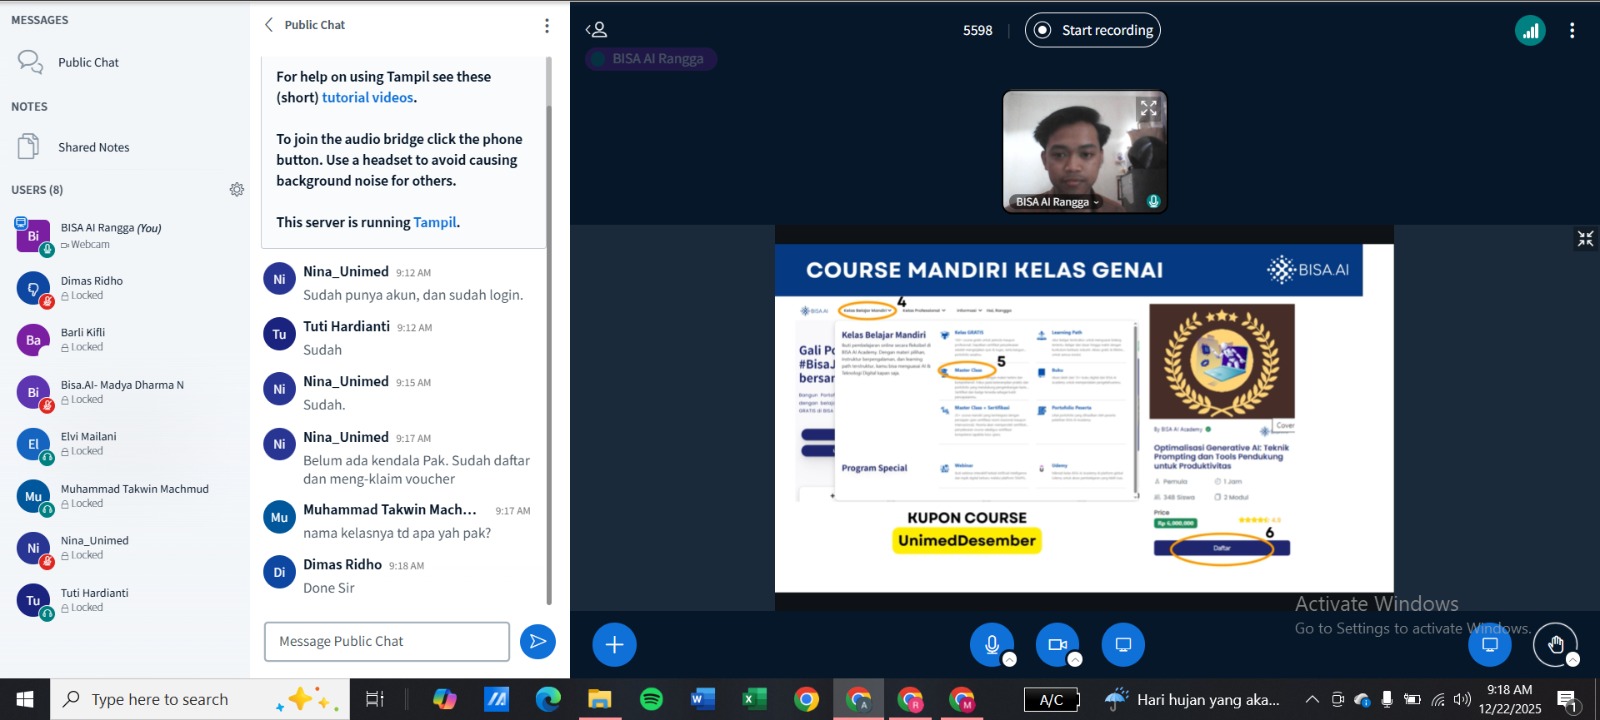The image size is (1600, 720).
Task: Go back from the Public Chat panel
Action: point(269,25)
